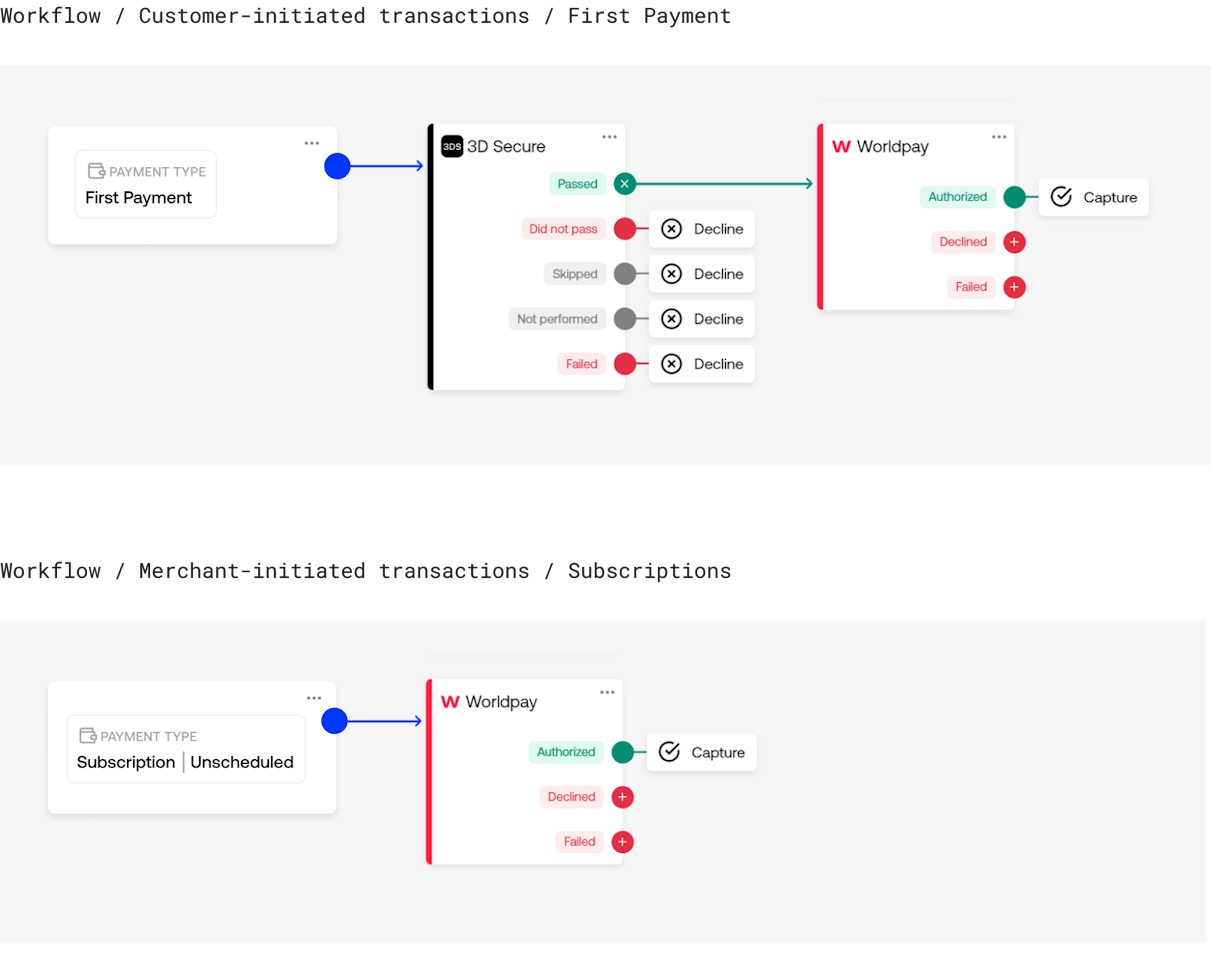Click the green Authorized dot in Subscriptions workflow
Image resolution: width=1211 pixels, height=972 pixels.
623,752
